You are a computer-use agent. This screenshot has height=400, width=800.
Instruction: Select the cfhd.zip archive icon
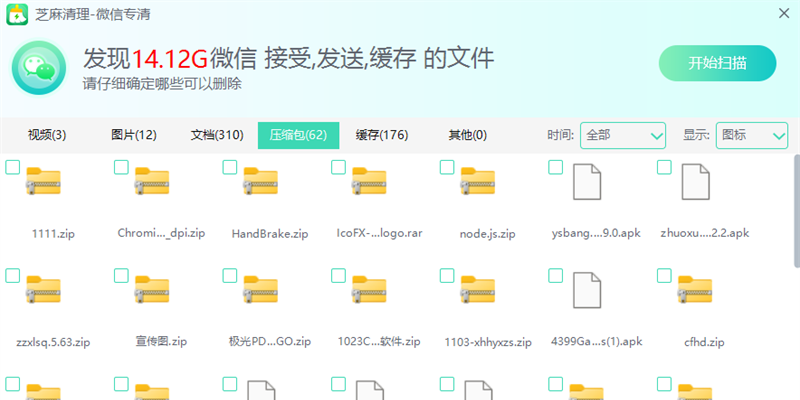click(695, 290)
